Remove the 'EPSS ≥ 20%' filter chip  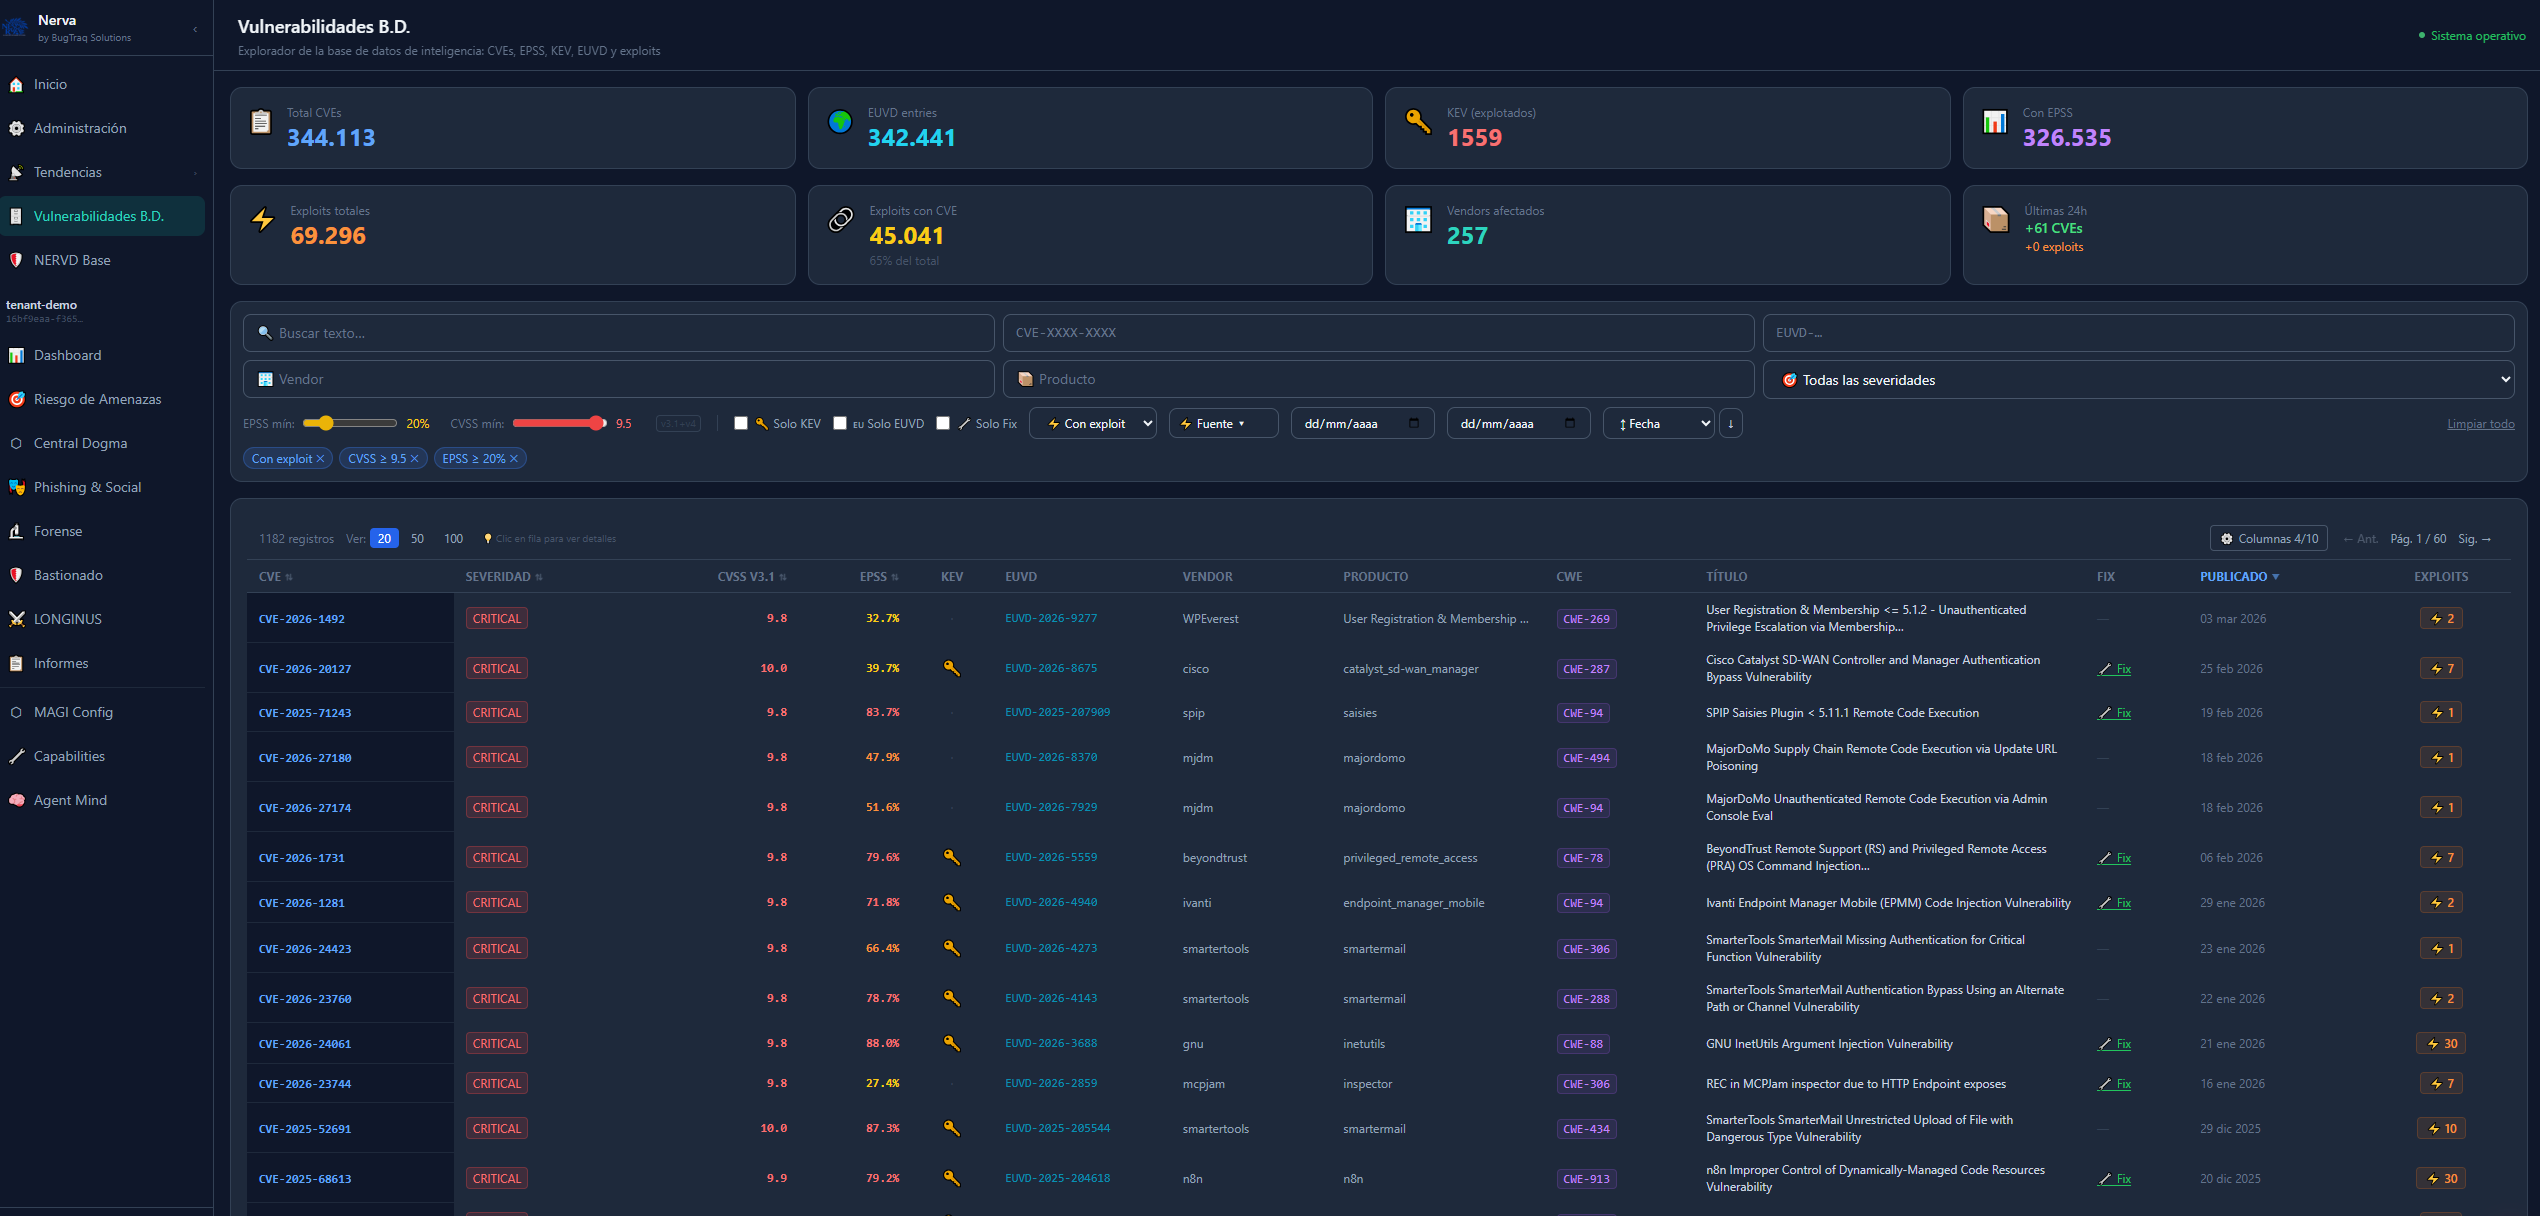[514, 459]
